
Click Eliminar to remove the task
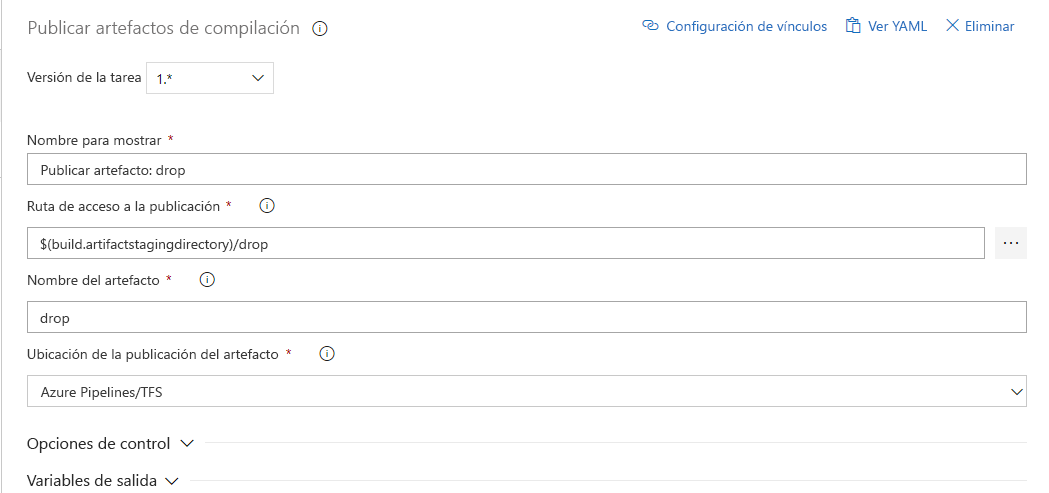coord(989,26)
